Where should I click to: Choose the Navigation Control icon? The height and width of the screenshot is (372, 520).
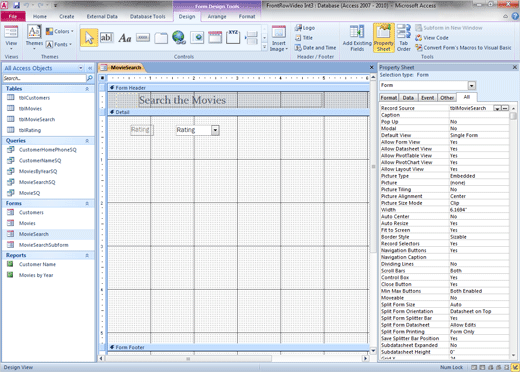(215, 38)
